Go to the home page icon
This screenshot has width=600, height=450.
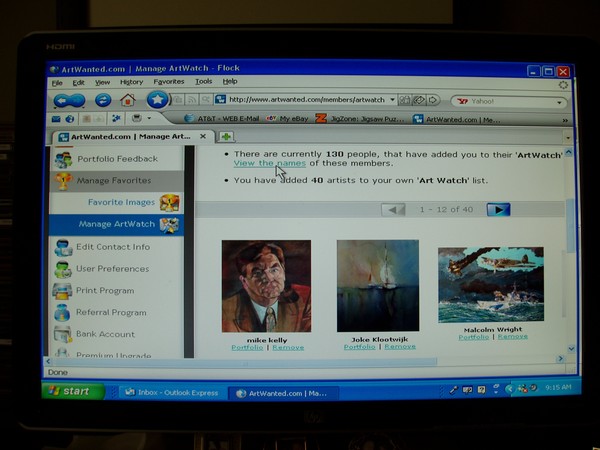[128, 100]
